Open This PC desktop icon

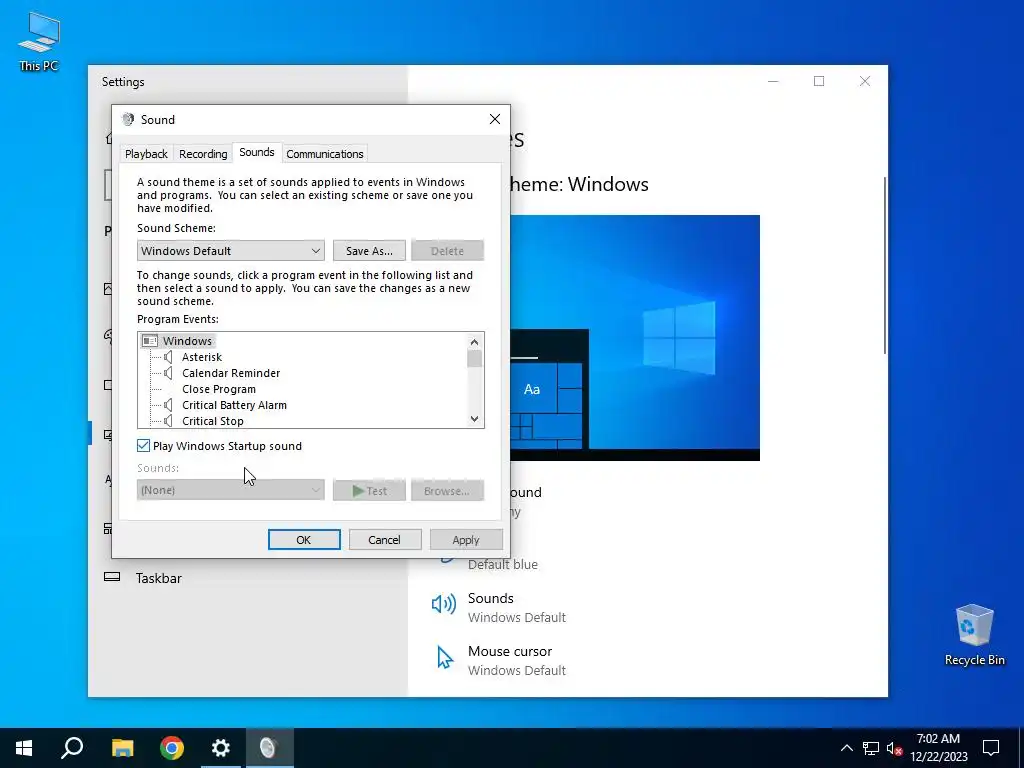point(39,42)
